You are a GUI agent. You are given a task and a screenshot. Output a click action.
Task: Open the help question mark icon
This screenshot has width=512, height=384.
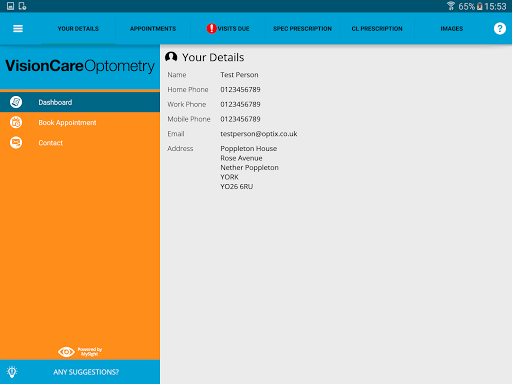click(500, 29)
